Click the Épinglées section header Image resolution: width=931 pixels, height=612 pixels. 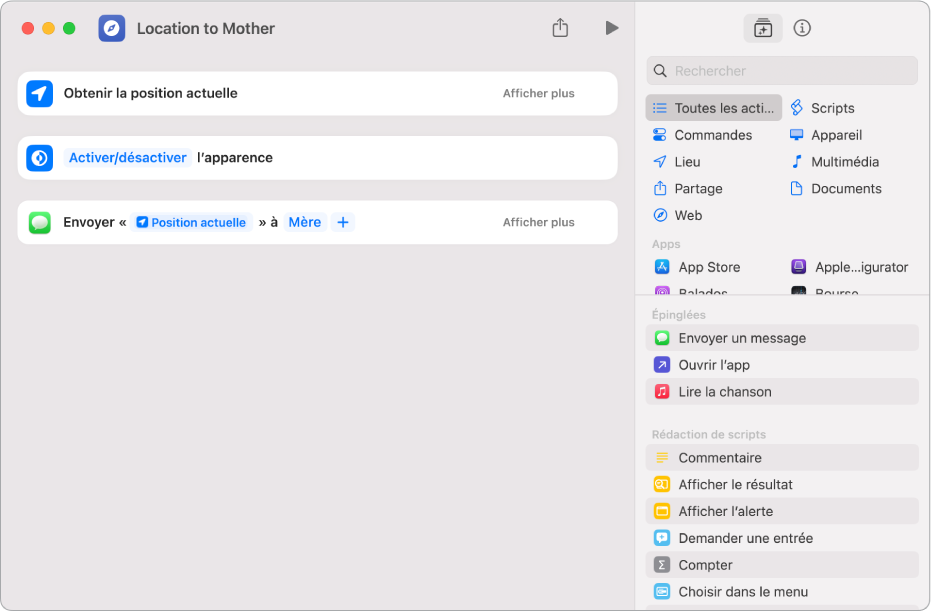point(678,315)
